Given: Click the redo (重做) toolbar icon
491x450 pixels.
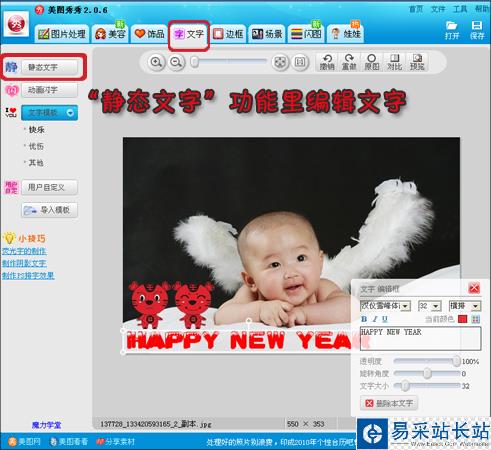Looking at the screenshot, I should [x=349, y=62].
